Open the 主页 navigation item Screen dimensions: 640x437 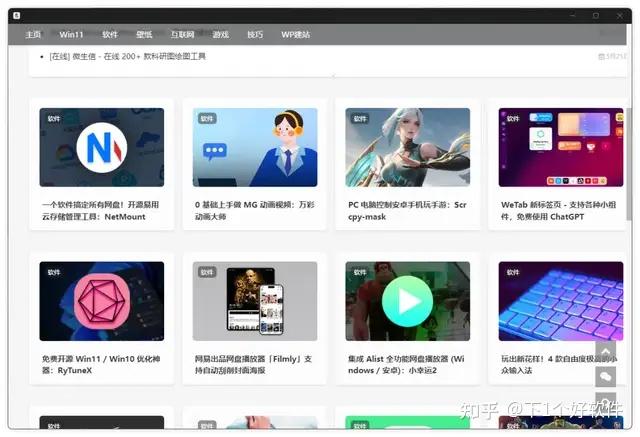pos(33,35)
